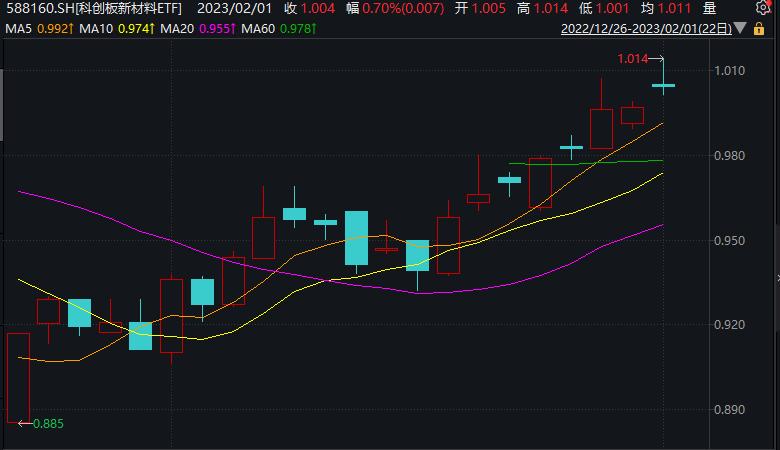
Task: Click the date range 2022/12/26-2023/02/01 link
Action: pos(646,29)
